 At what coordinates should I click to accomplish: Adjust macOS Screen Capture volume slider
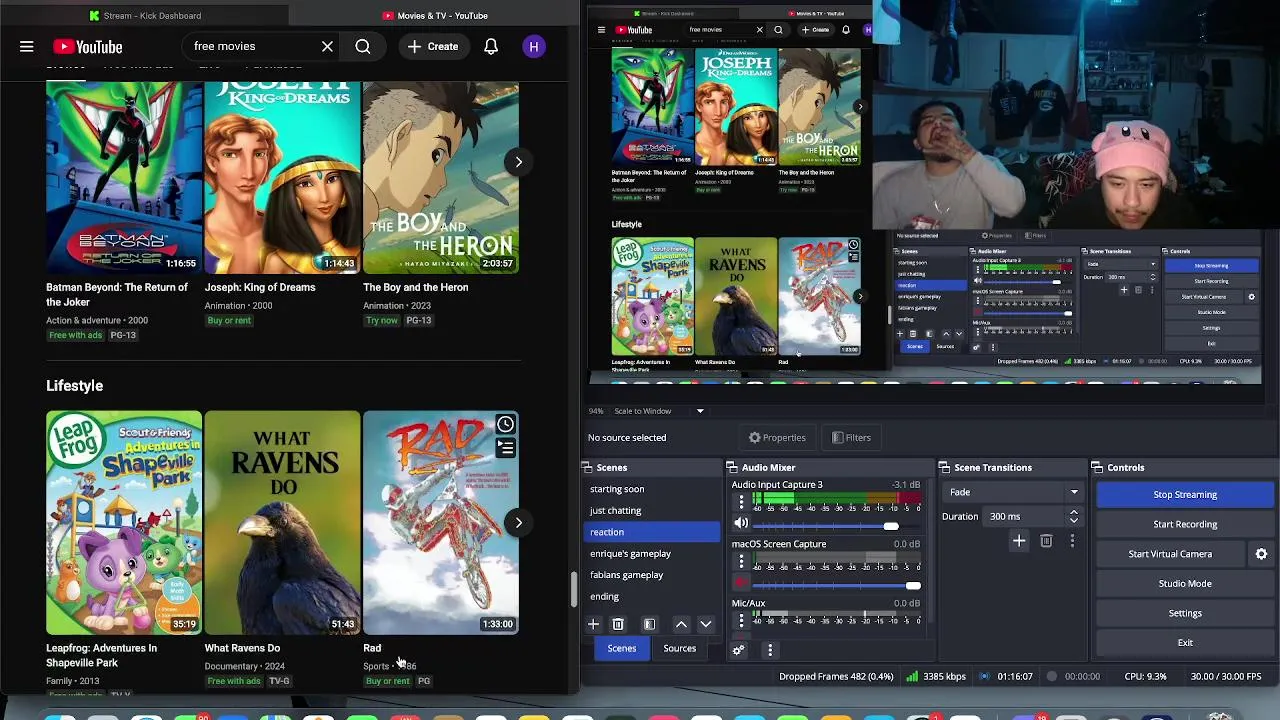point(836,585)
